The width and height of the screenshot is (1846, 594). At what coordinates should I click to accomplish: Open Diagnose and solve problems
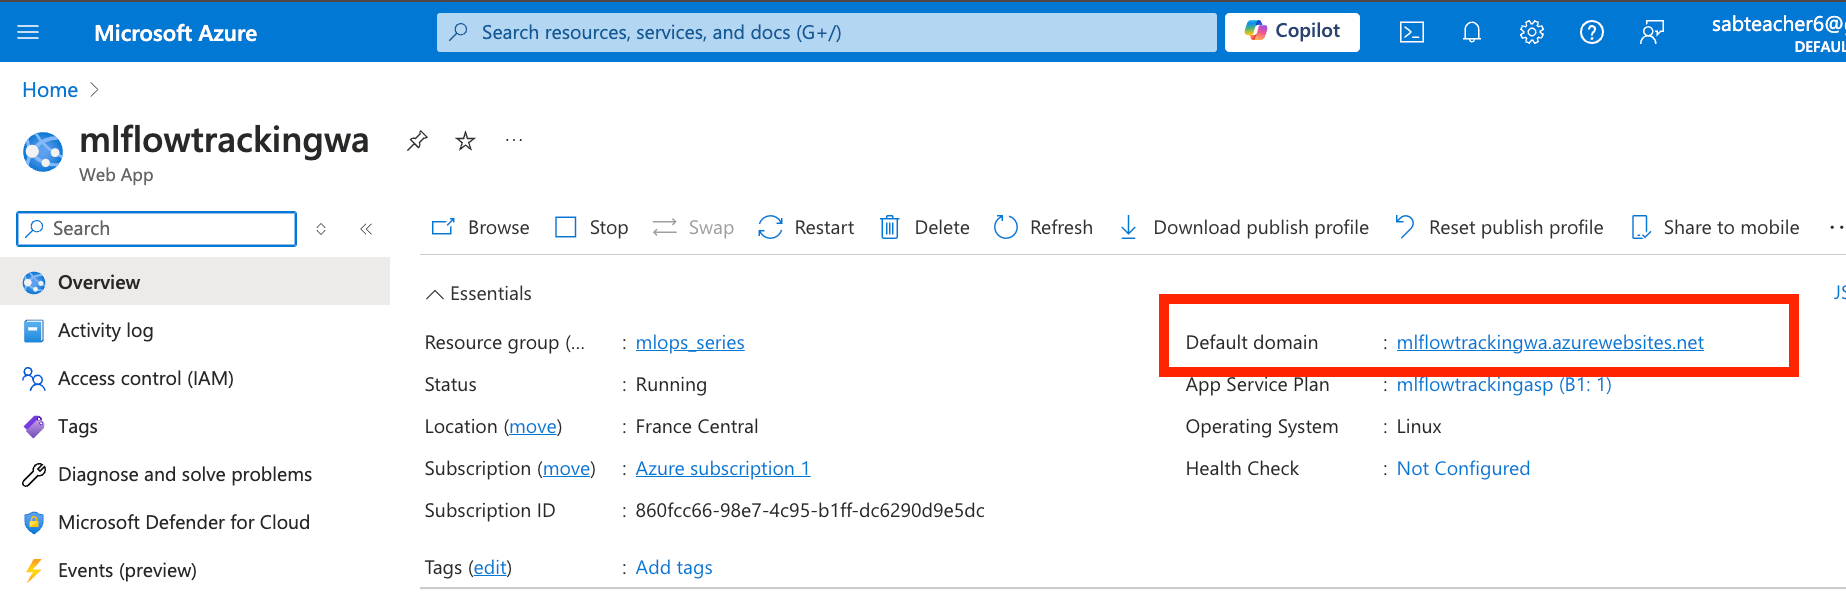click(x=184, y=475)
